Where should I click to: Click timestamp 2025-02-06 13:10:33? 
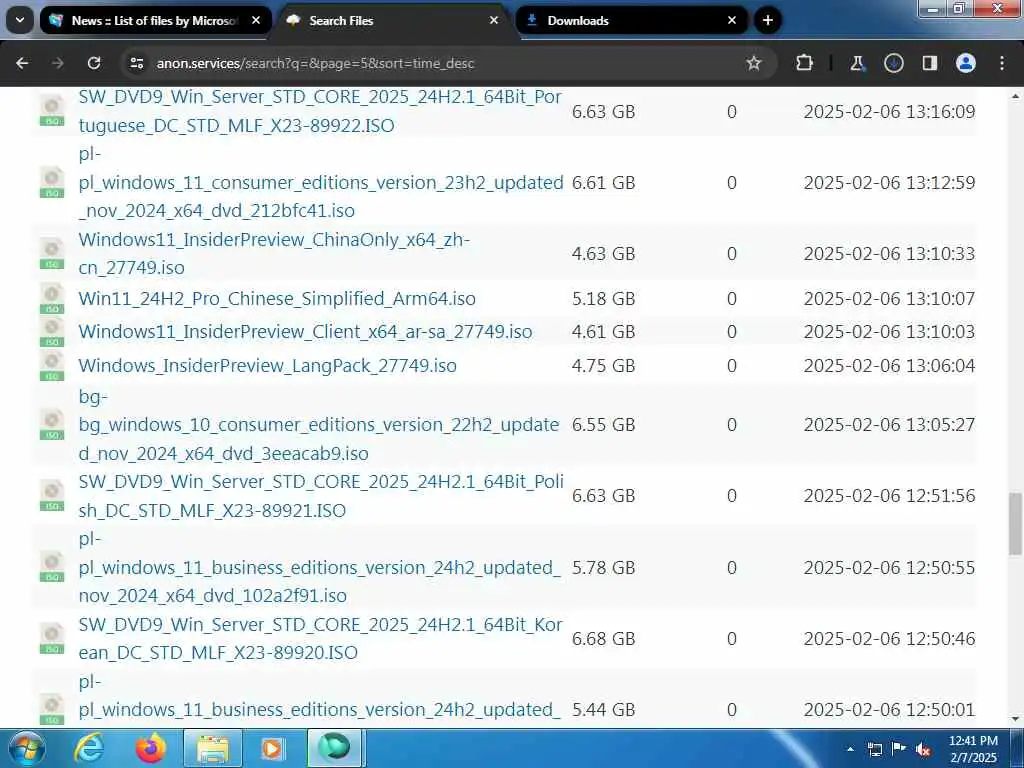click(x=889, y=253)
